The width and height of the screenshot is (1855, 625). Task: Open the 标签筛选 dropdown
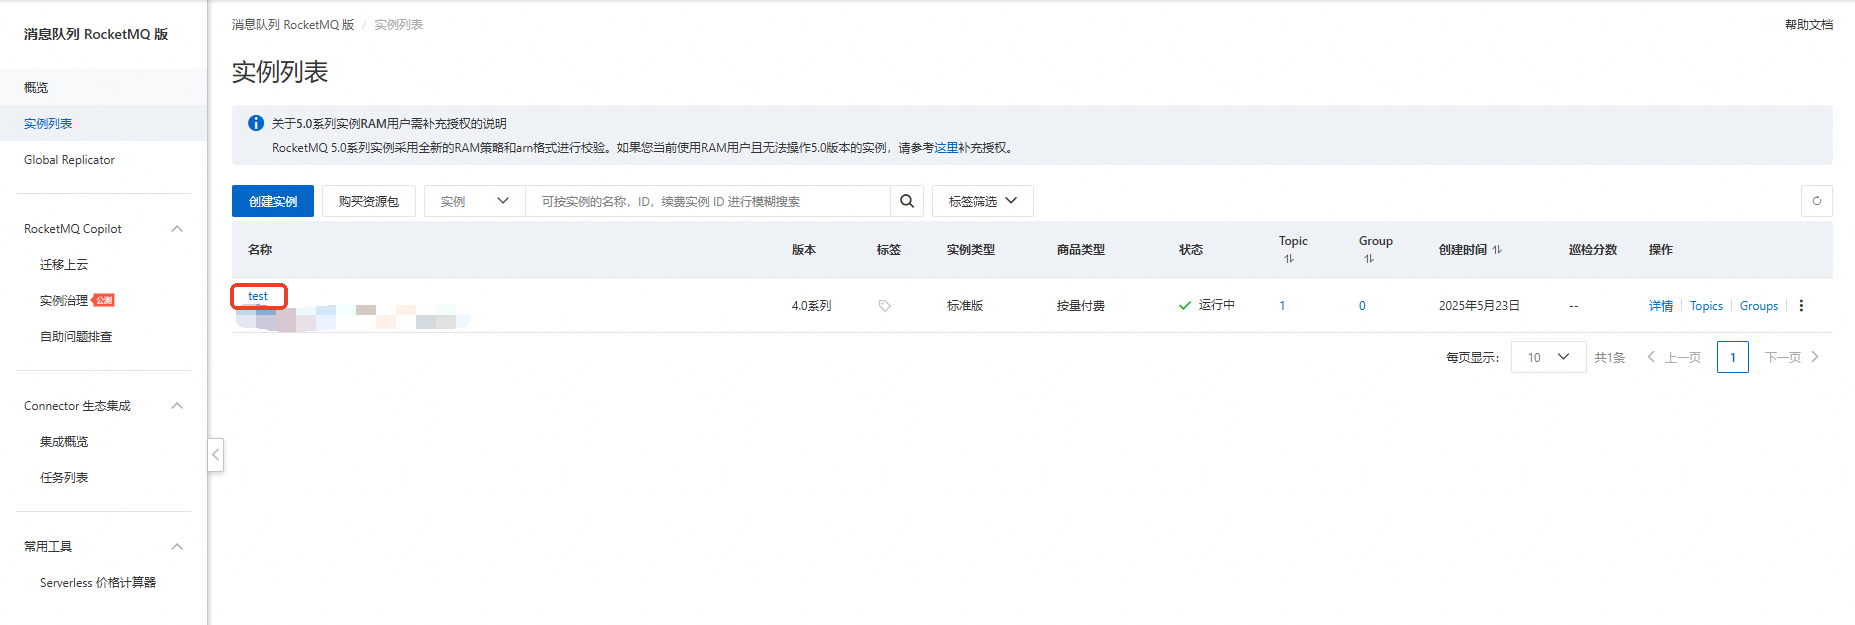(982, 201)
